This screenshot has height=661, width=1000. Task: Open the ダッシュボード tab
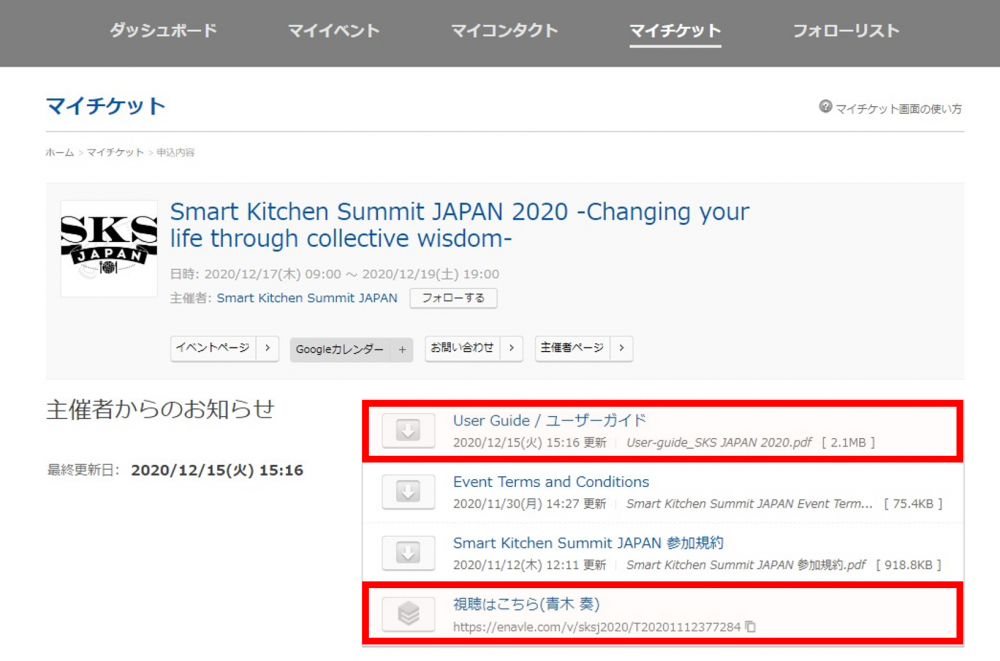[x=163, y=31]
